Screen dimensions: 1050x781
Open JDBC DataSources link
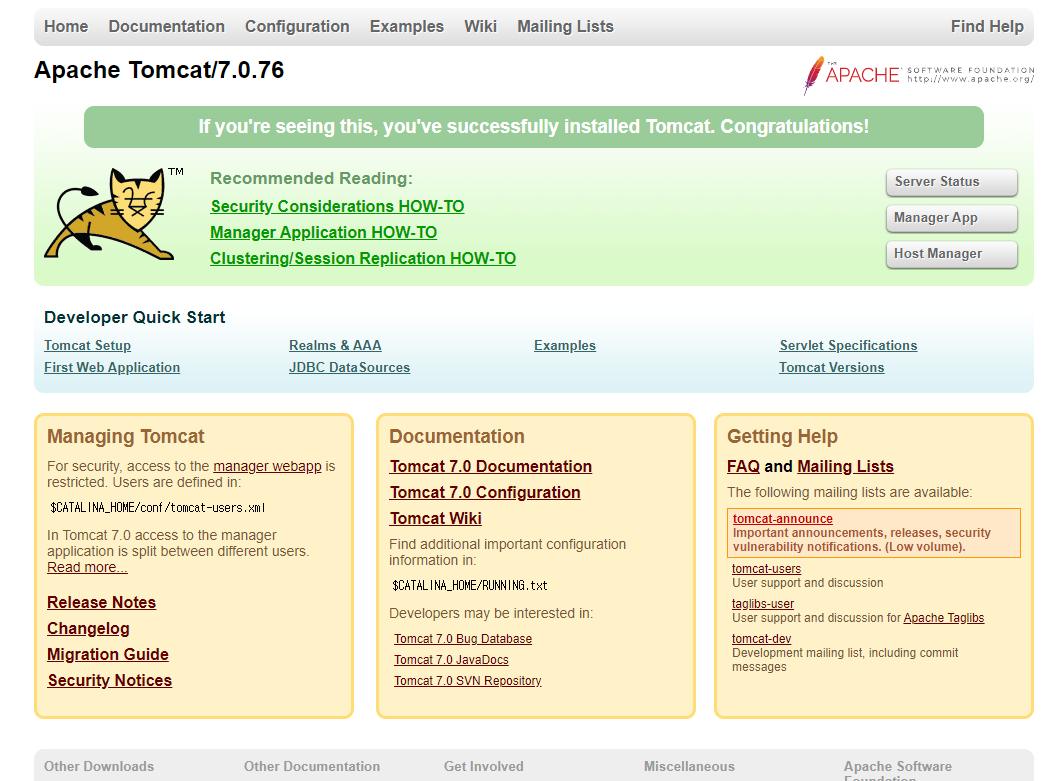pyautogui.click(x=350, y=368)
